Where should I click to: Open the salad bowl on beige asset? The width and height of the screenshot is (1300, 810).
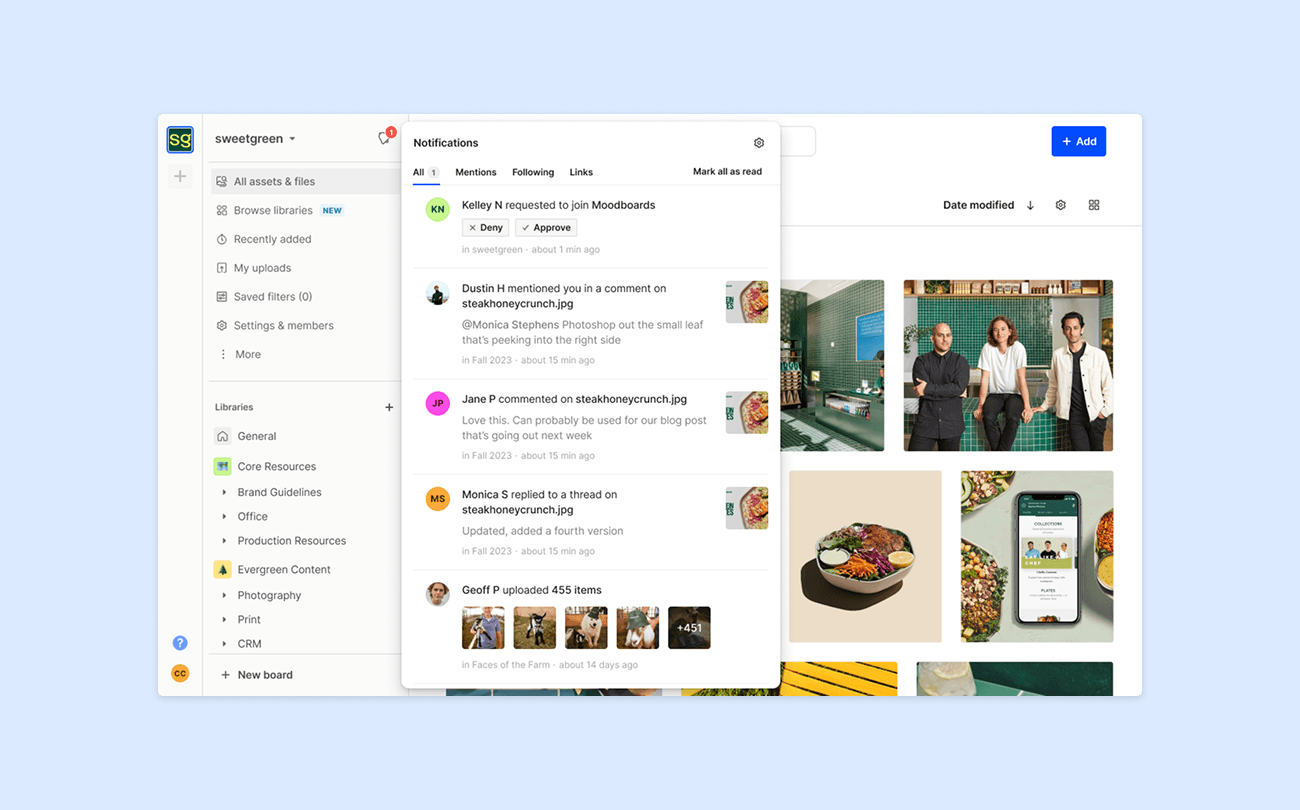click(x=865, y=556)
